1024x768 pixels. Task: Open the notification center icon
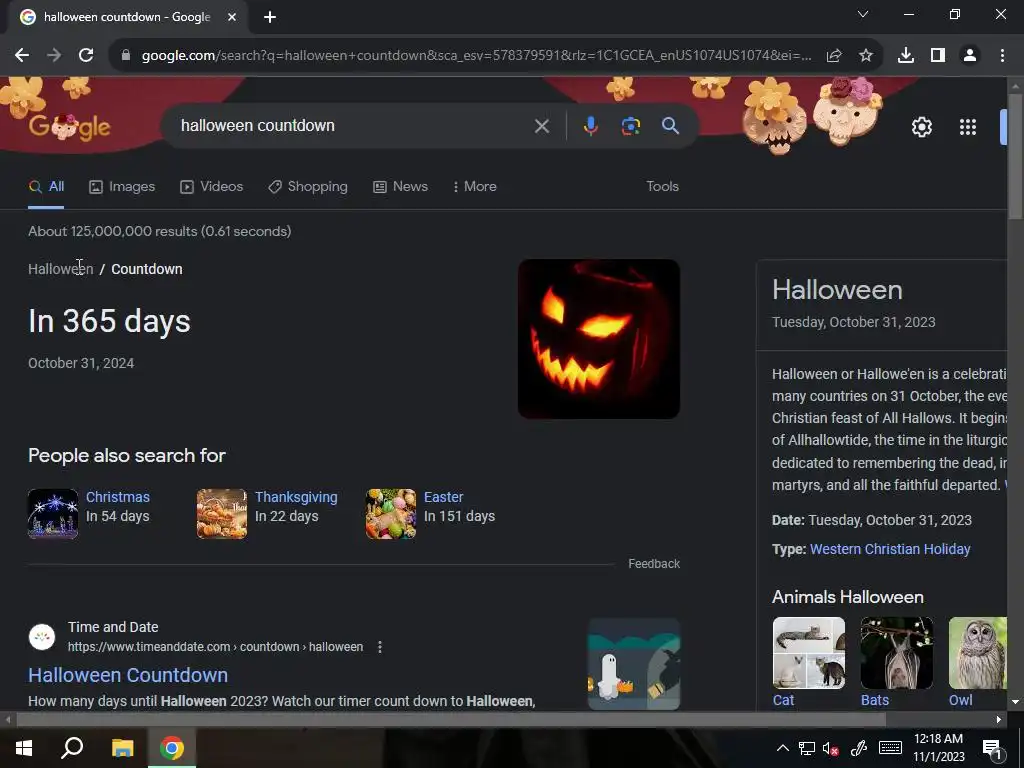[x=993, y=748]
